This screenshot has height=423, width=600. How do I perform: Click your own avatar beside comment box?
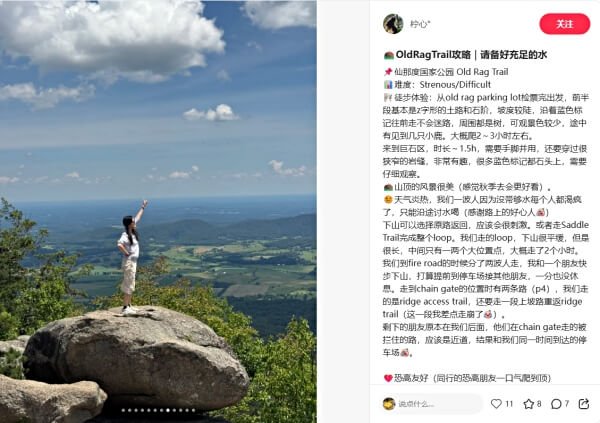tap(389, 403)
